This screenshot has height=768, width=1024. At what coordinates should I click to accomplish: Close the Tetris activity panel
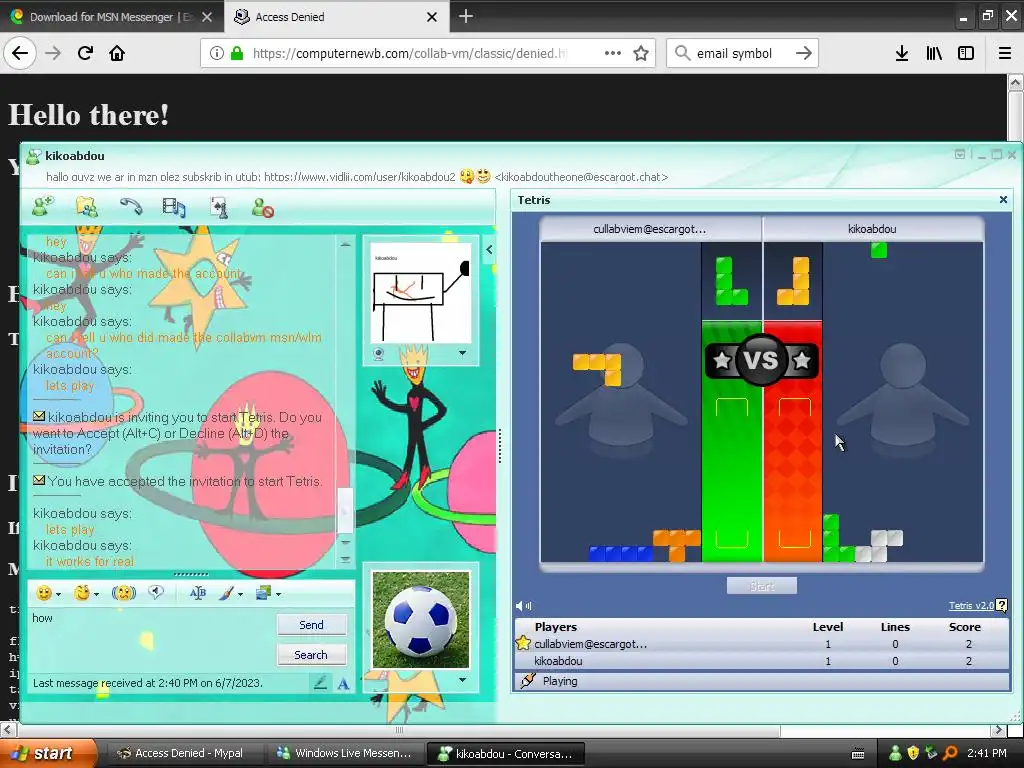pyautogui.click(x=1003, y=200)
